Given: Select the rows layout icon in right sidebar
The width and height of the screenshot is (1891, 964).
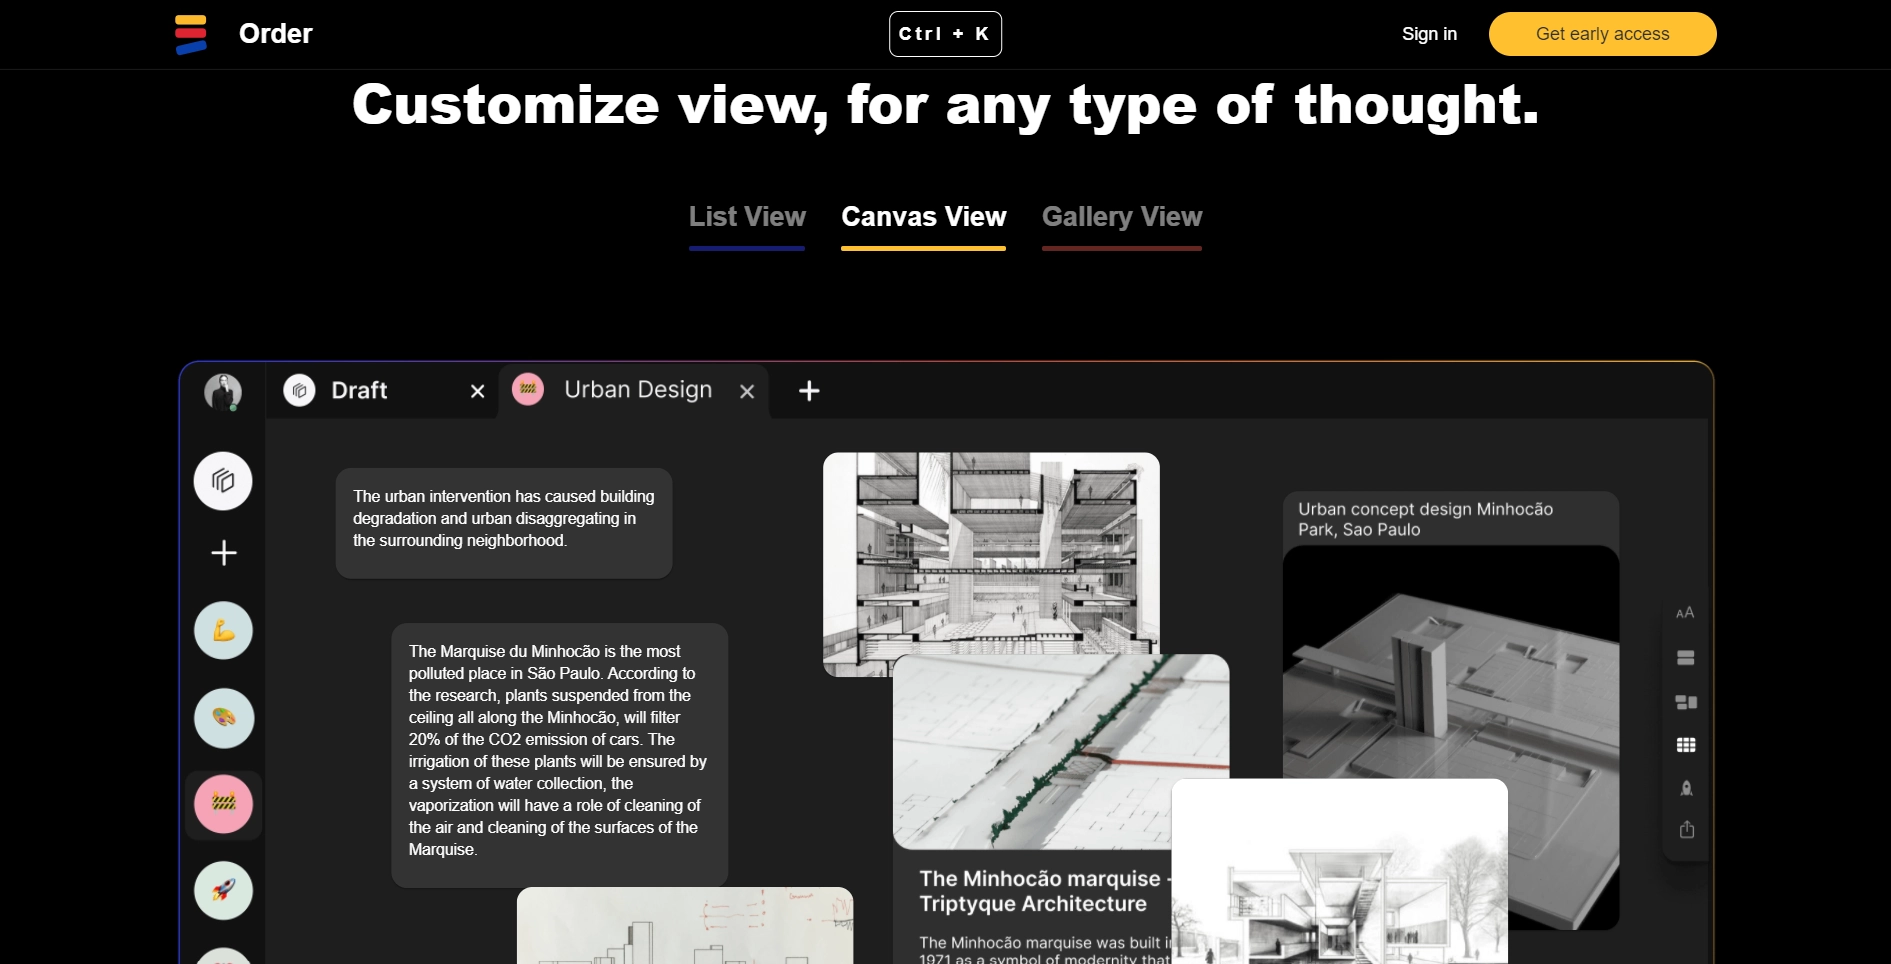Looking at the screenshot, I should 1686,658.
